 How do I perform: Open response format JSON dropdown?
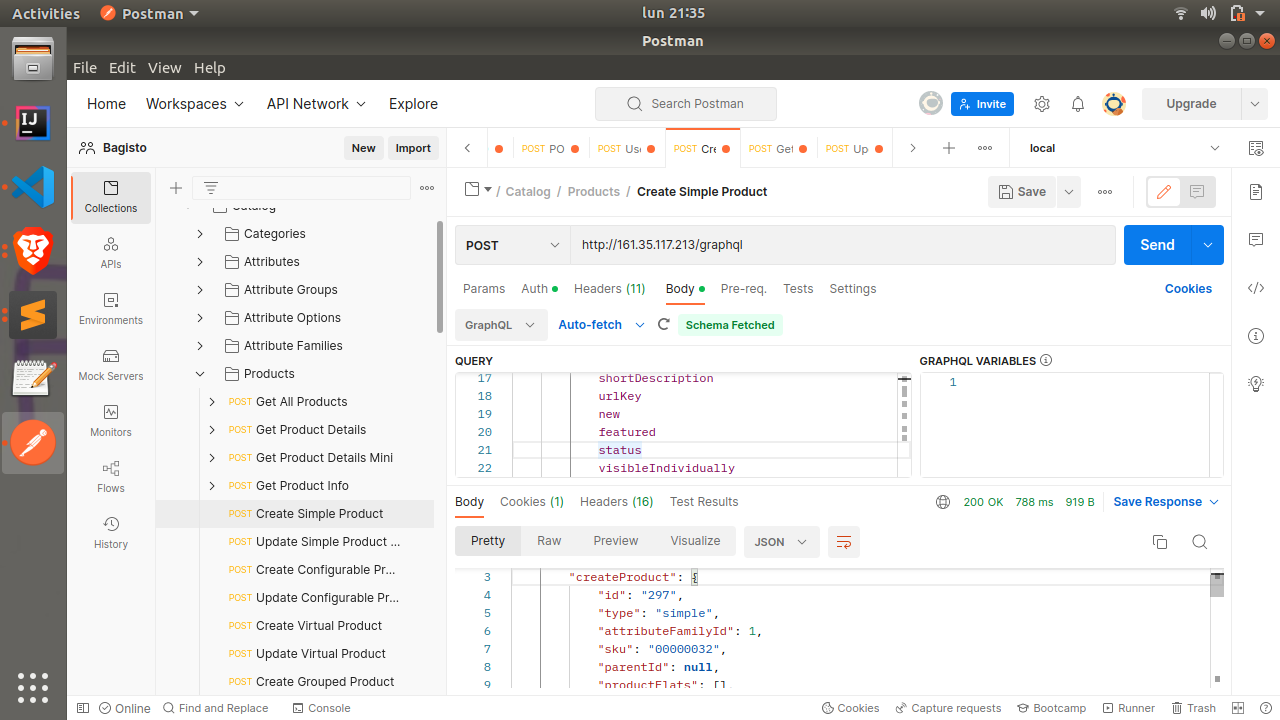pyautogui.click(x=782, y=542)
